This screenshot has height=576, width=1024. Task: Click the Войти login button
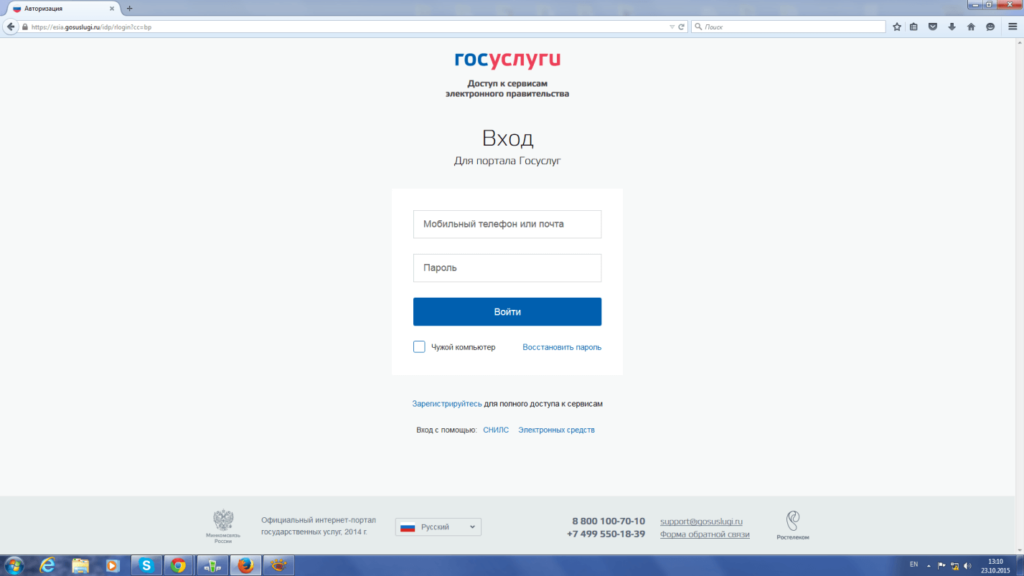click(x=507, y=312)
